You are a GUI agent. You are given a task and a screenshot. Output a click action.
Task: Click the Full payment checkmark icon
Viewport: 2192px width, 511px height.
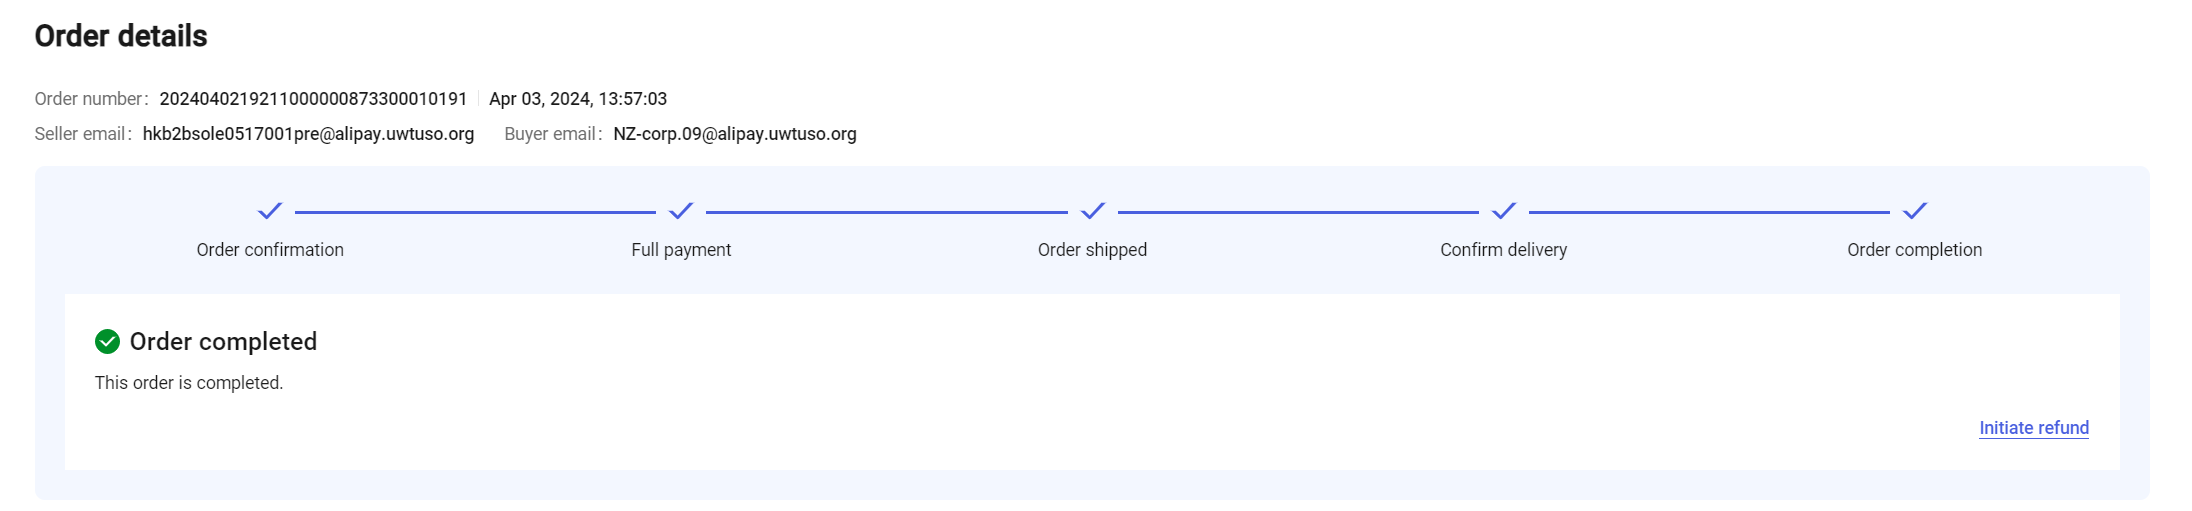(681, 211)
